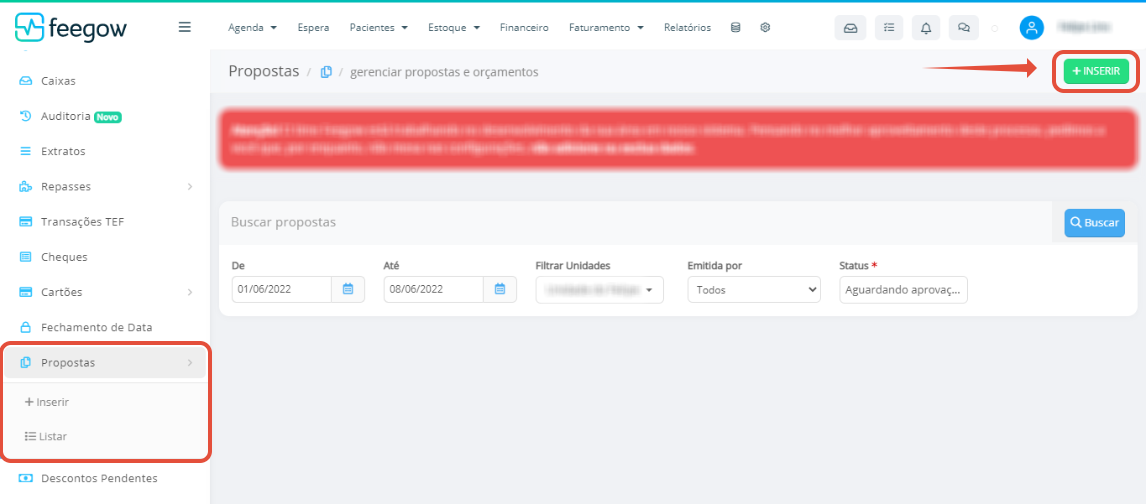
Task: Click the Extratos list icon
Action: 26,151
